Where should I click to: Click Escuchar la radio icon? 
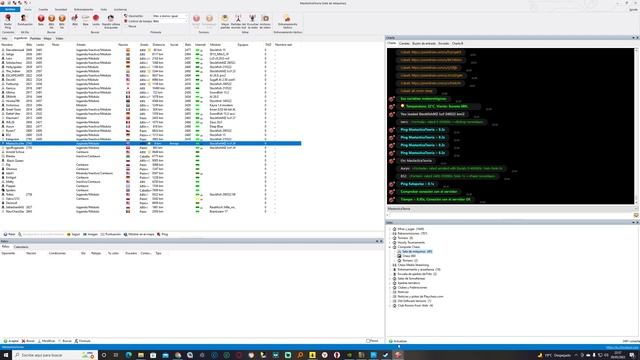point(252,21)
